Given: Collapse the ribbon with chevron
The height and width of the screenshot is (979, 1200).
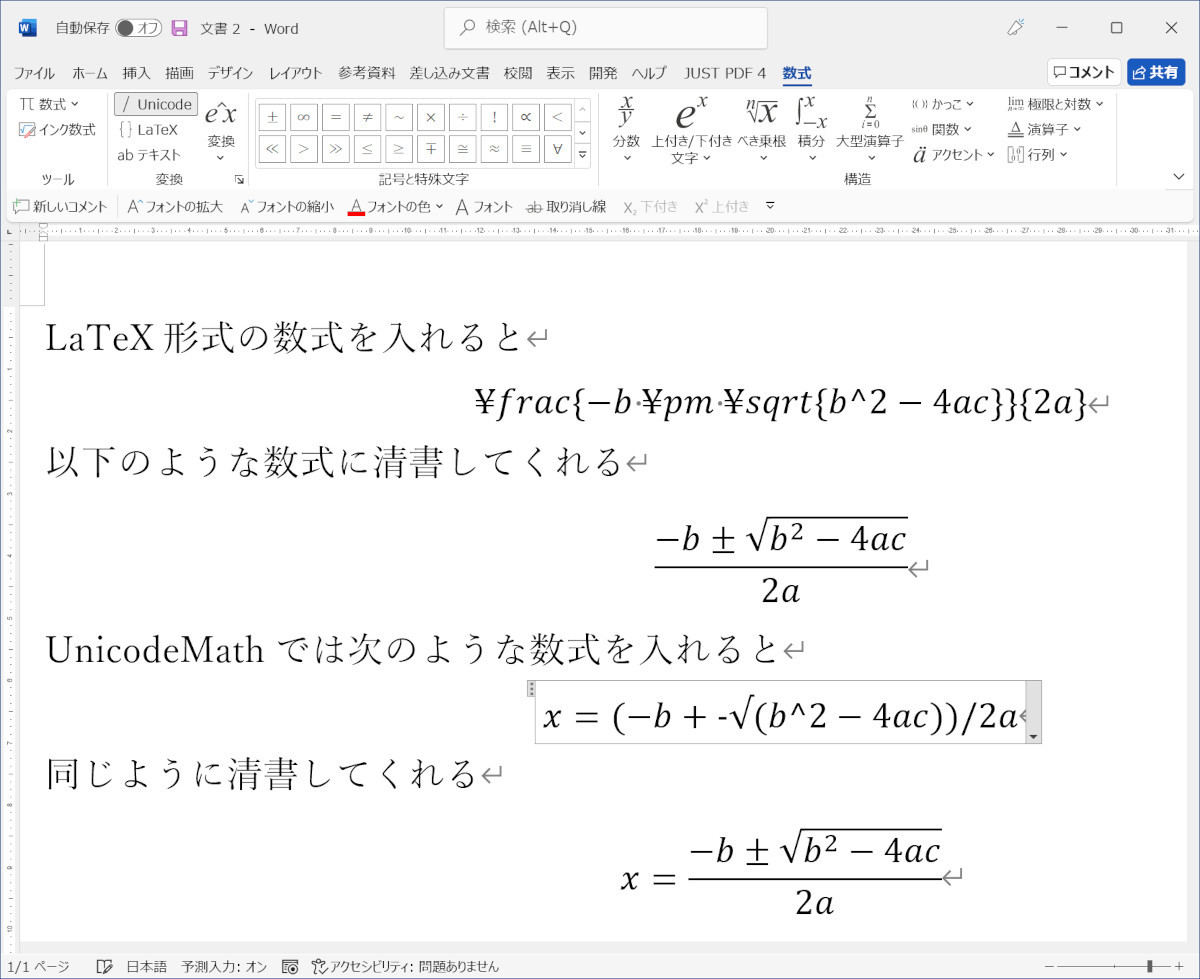Looking at the screenshot, I should 1179,177.
